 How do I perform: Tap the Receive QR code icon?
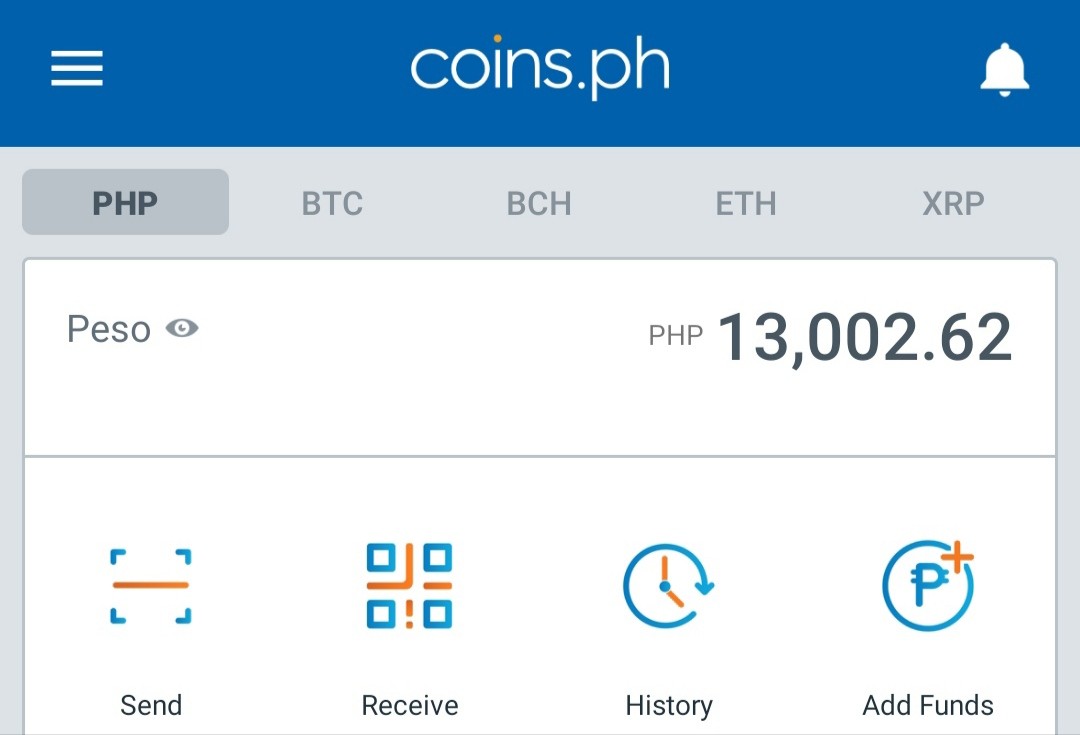409,586
